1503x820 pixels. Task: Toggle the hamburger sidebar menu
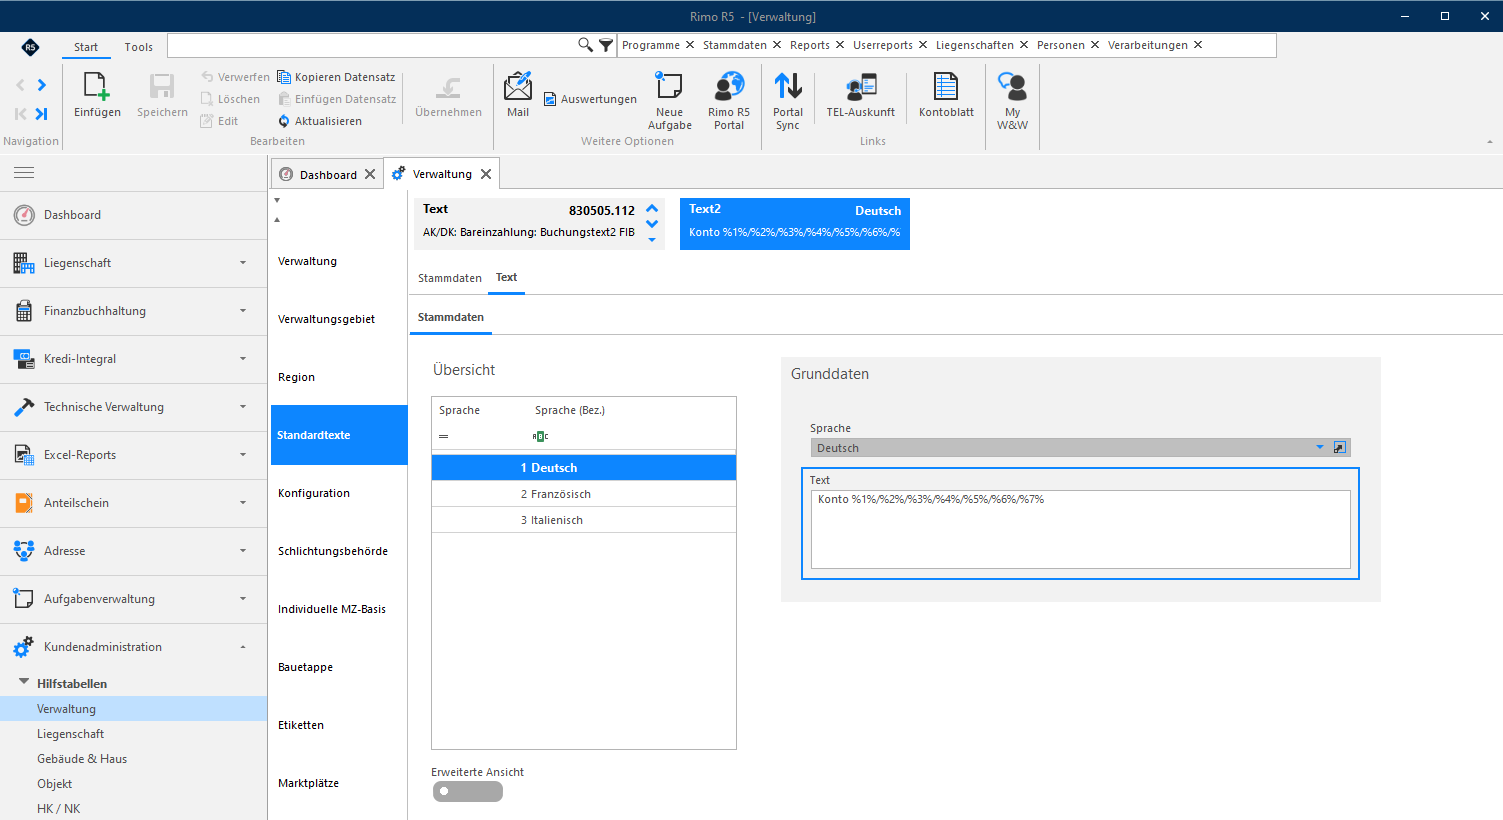click(x=24, y=173)
